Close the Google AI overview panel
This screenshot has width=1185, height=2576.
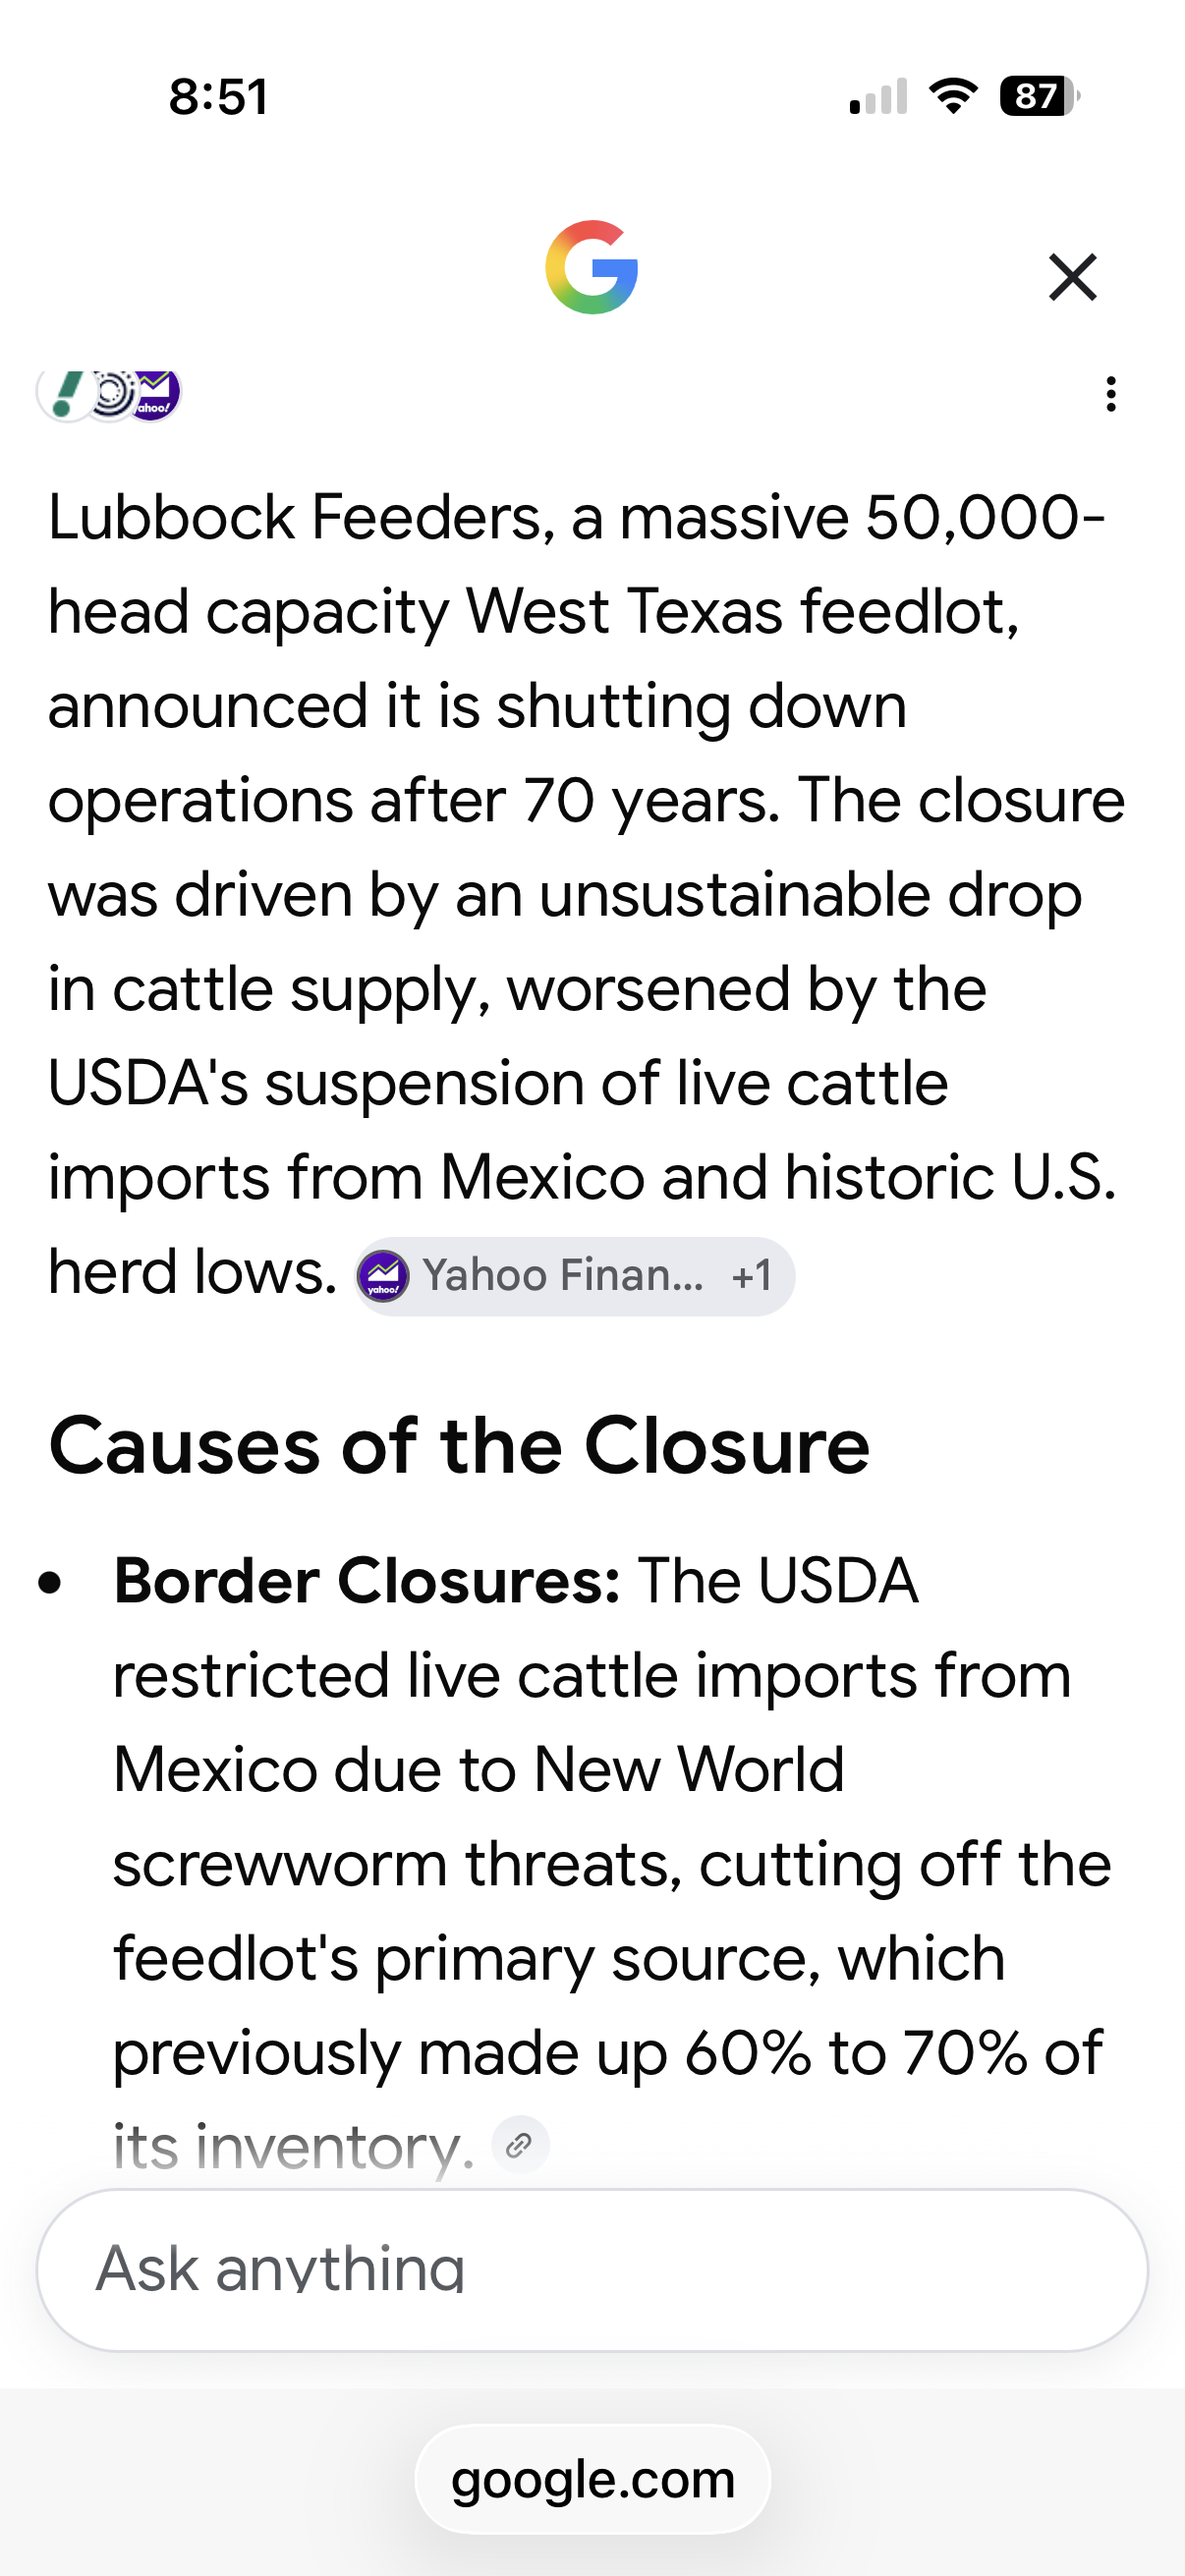pyautogui.click(x=1072, y=277)
